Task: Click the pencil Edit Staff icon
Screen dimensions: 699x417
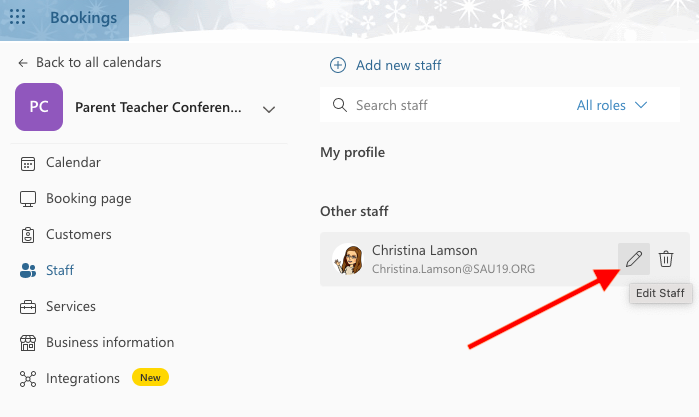Action: pos(633,259)
